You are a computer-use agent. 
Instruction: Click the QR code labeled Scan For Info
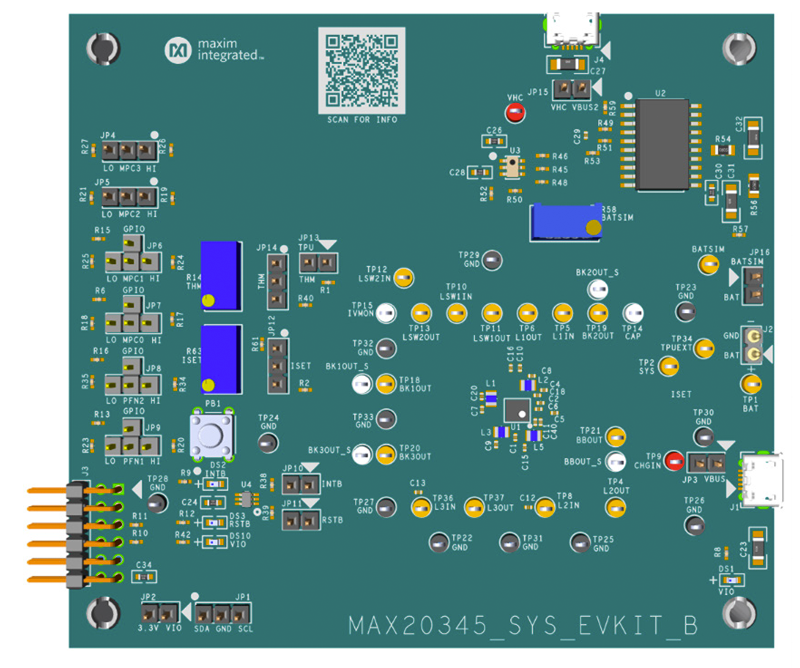[x=361, y=69]
